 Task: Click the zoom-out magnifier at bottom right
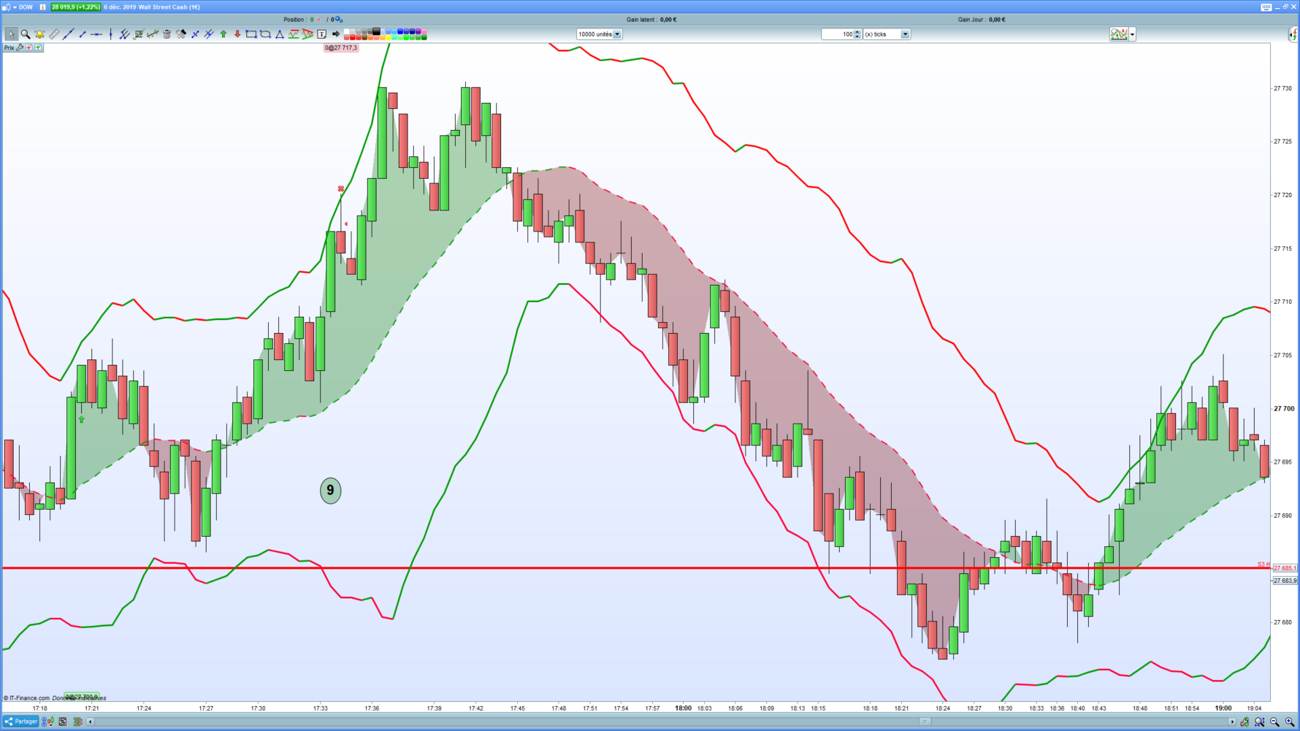tap(1275, 721)
